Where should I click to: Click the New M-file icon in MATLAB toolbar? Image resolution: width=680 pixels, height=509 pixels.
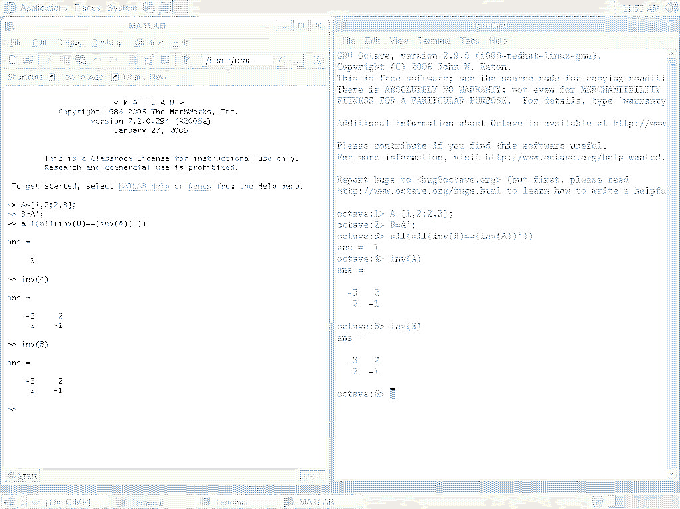pyautogui.click(x=13, y=60)
